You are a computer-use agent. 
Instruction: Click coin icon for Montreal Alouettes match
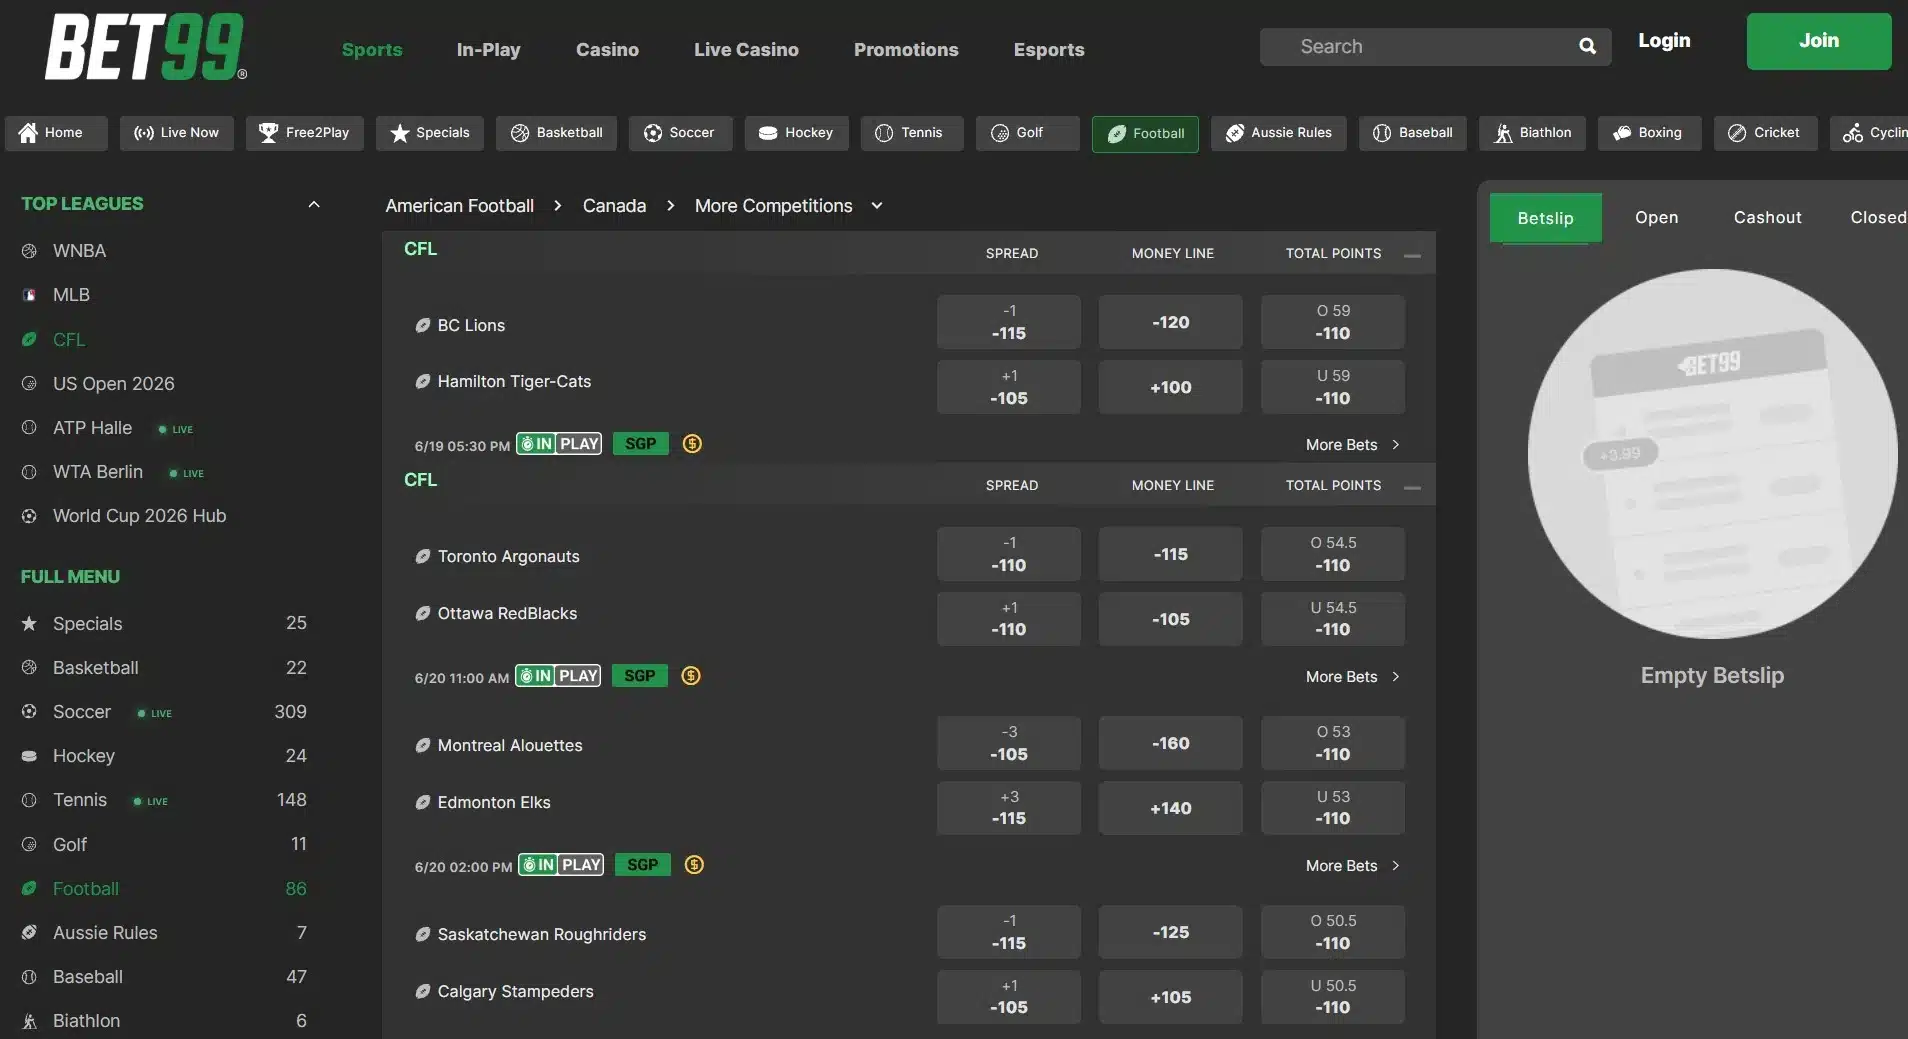[694, 864]
